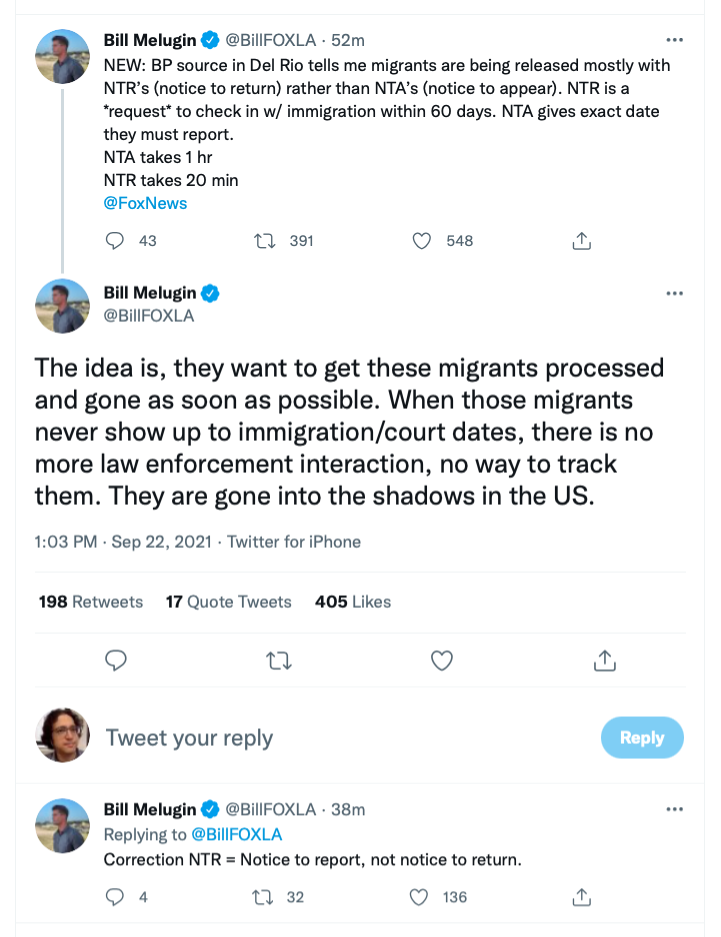
Task: Share the main tweet via share icon
Action: point(604,660)
